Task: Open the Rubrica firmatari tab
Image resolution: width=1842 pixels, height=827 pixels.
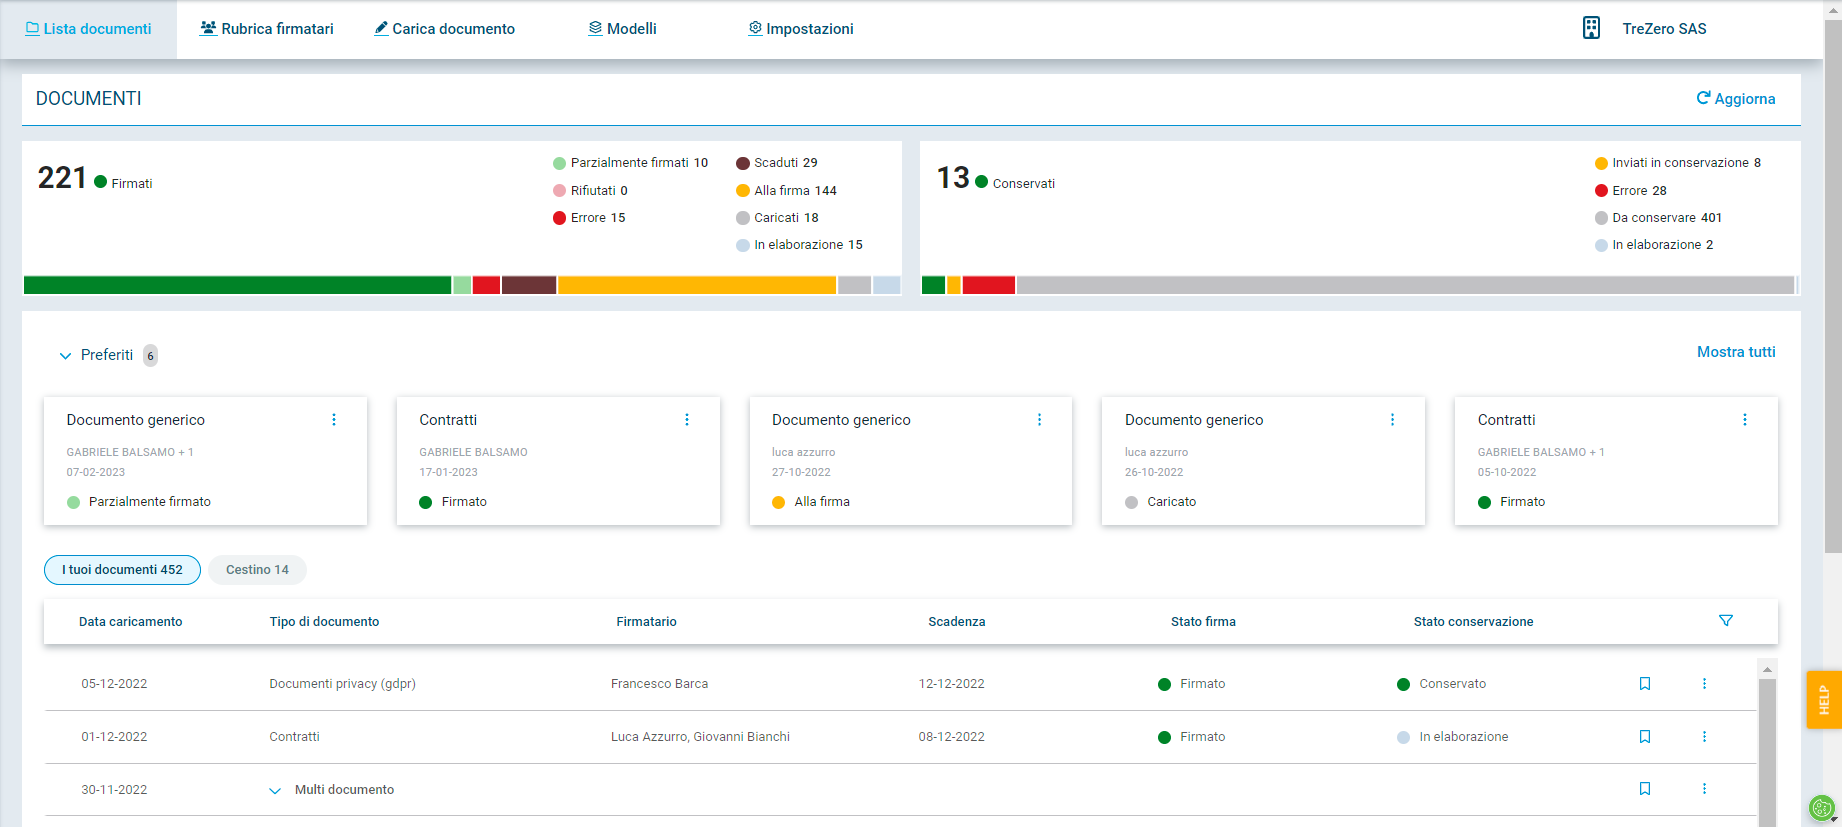Action: (x=266, y=29)
